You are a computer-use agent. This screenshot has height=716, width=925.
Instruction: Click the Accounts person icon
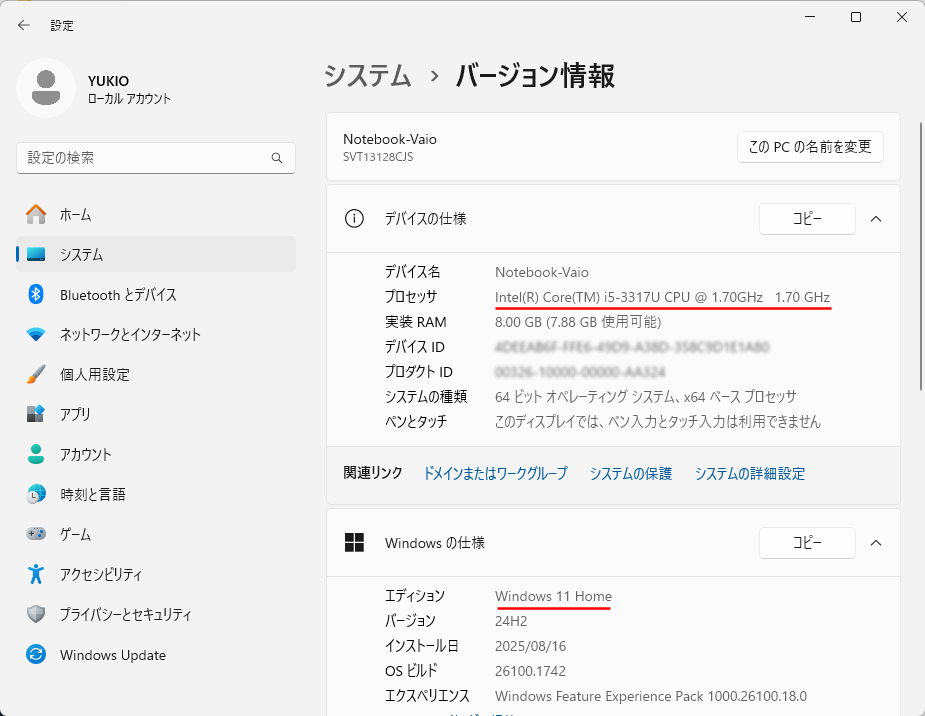click(x=36, y=454)
